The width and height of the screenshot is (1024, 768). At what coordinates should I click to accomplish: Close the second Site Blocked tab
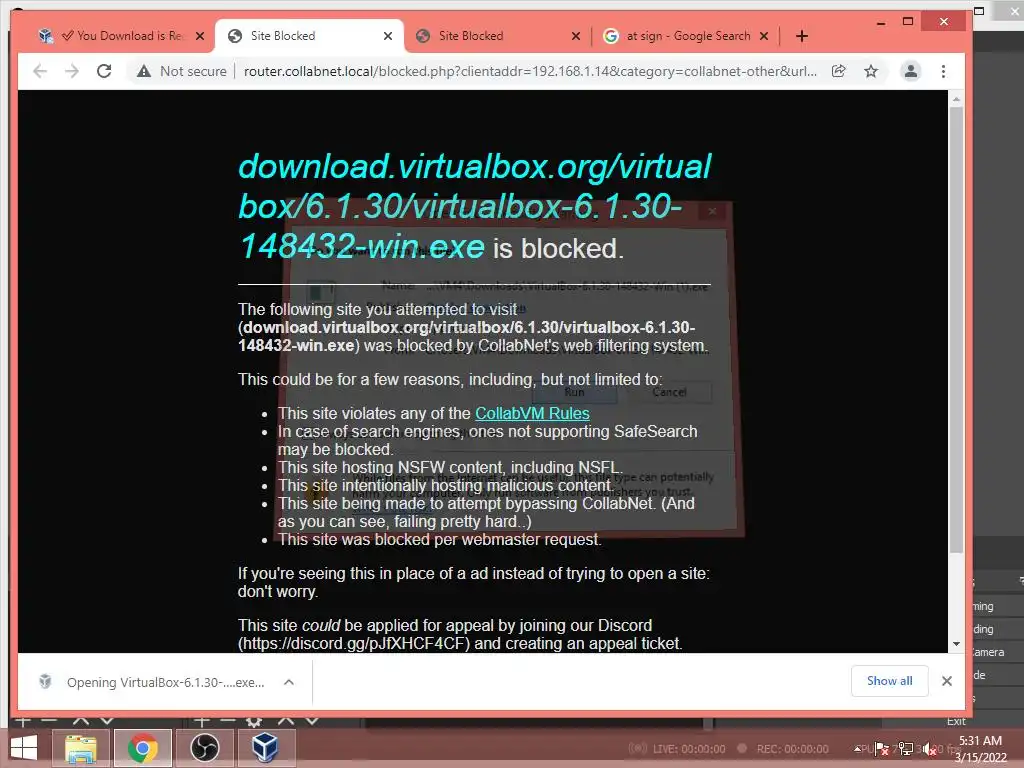click(x=575, y=36)
